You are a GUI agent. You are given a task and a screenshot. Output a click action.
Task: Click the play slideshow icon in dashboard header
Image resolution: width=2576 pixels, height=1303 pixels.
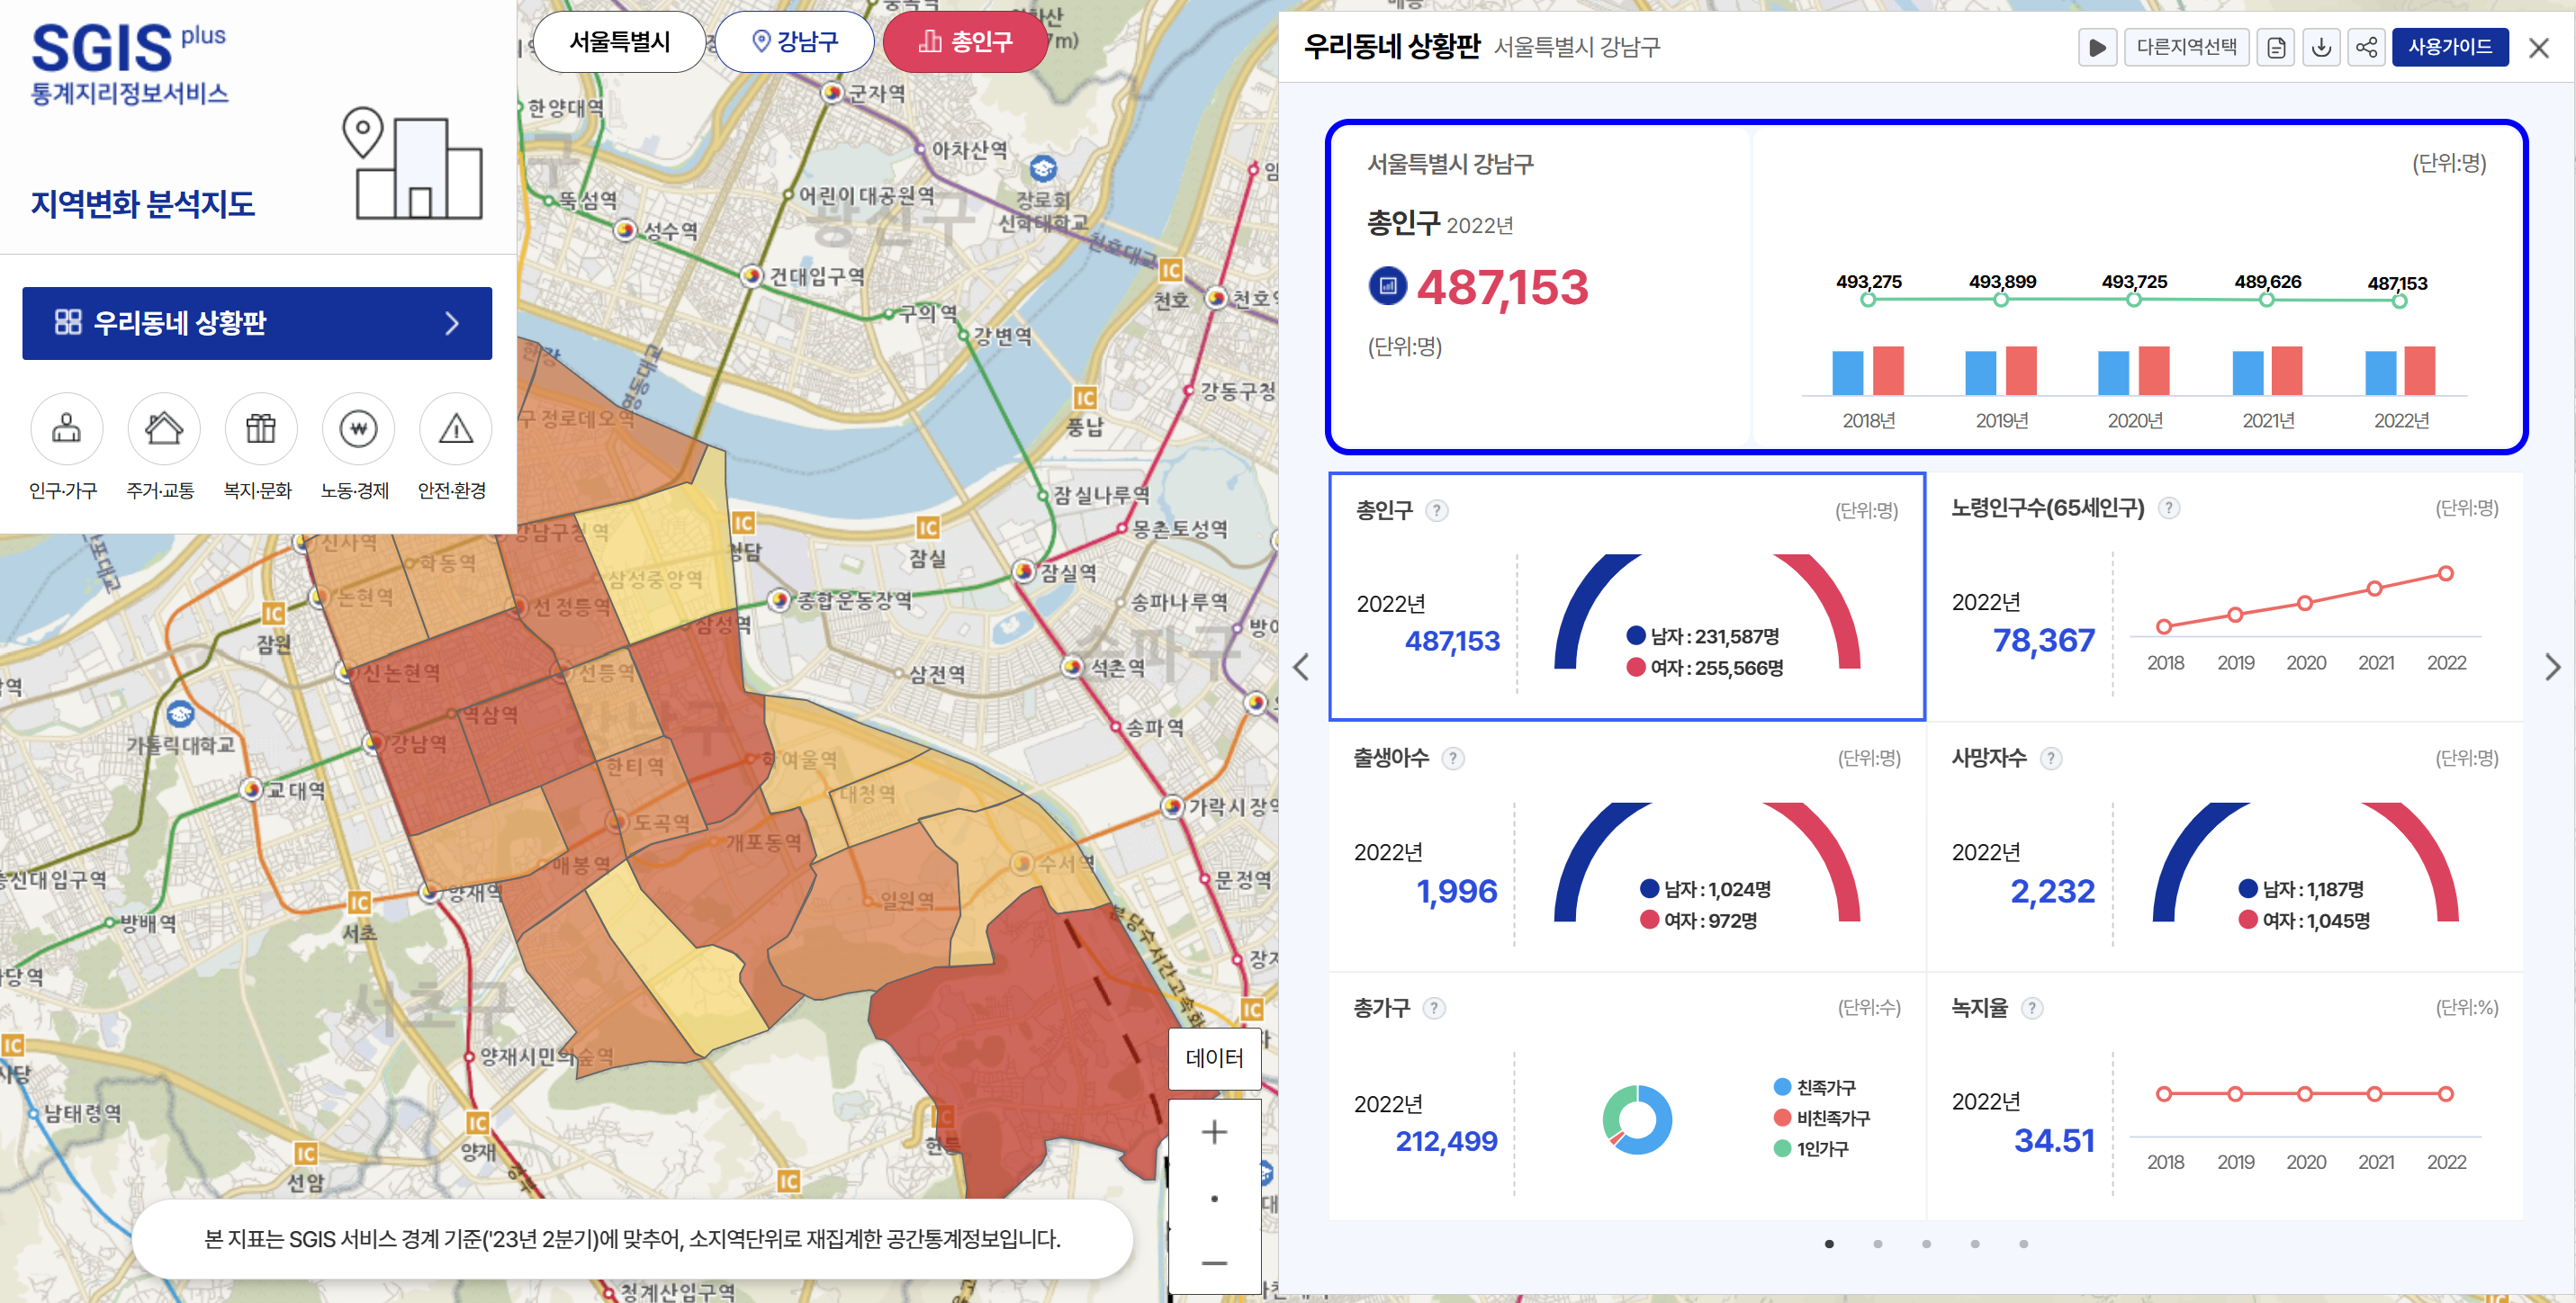[x=2097, y=47]
